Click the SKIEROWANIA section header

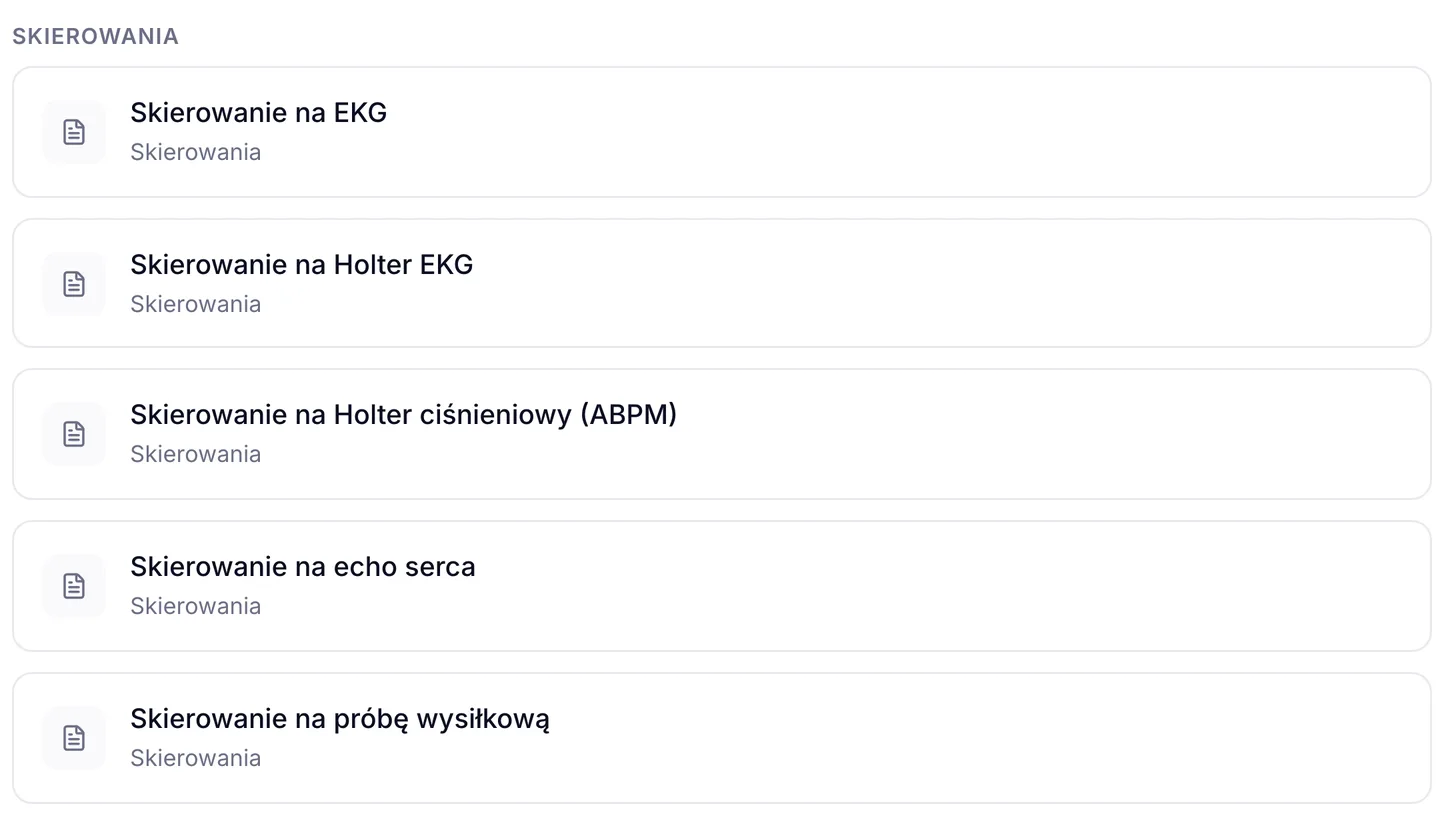(x=95, y=36)
